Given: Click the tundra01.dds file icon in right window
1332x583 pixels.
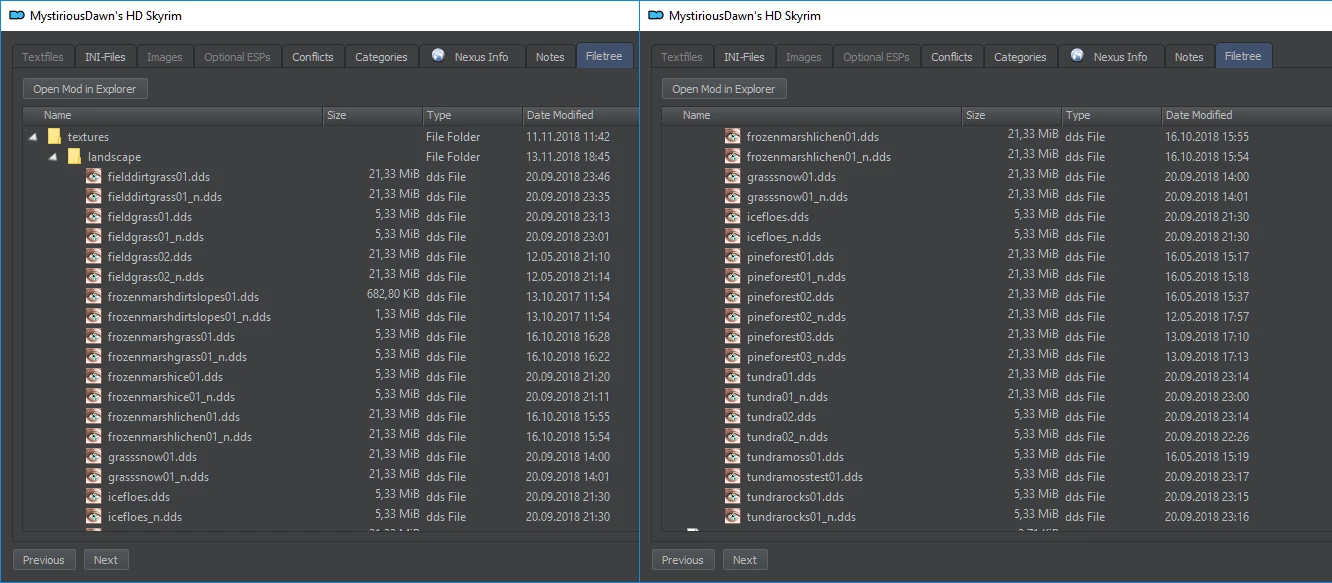Looking at the screenshot, I should click(x=733, y=377).
